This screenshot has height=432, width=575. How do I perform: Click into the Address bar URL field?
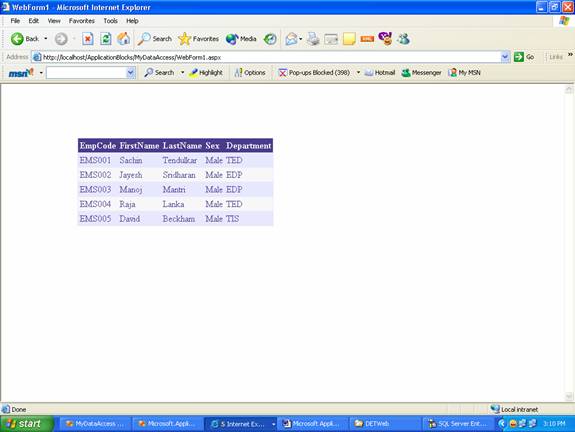point(267,57)
